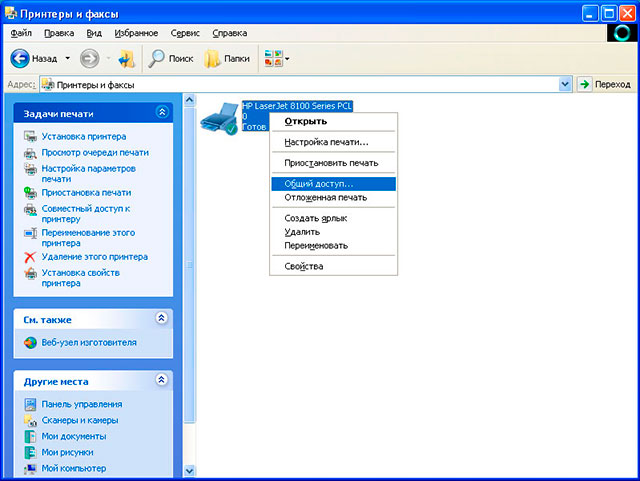The width and height of the screenshot is (640, 481).
Task: Choose Открыть in the context menu
Action: (333, 121)
